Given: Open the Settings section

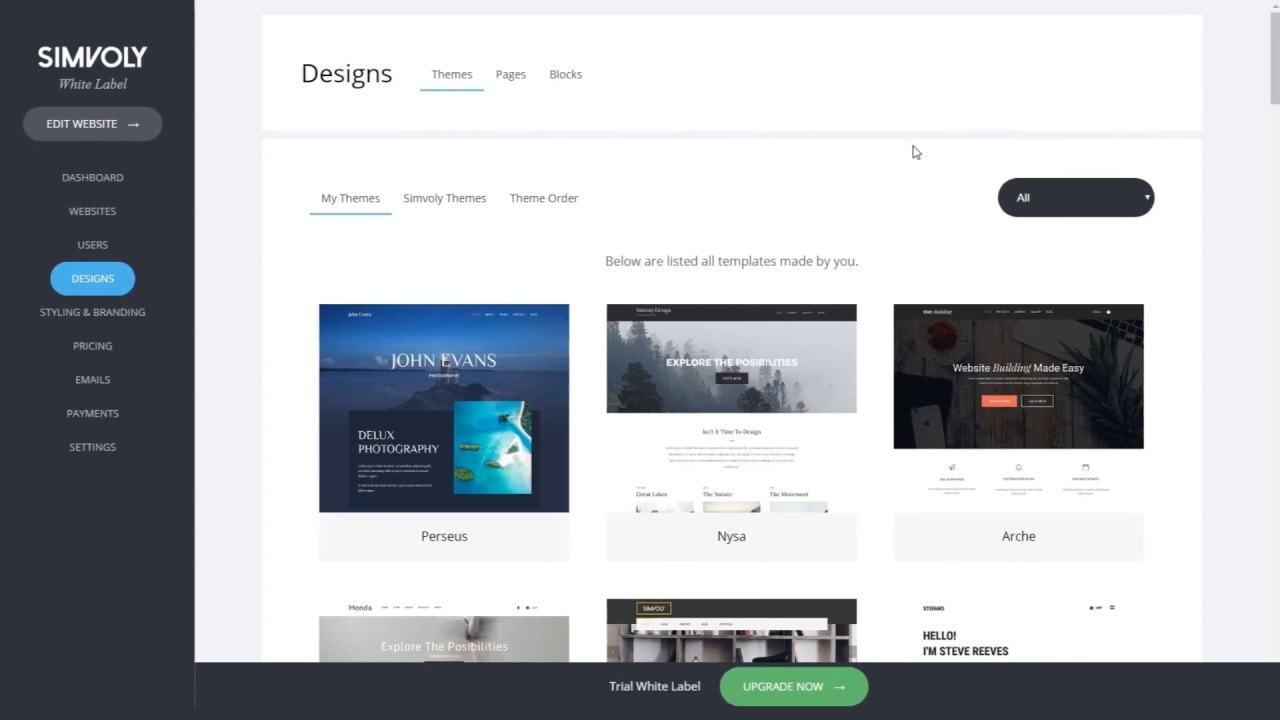Looking at the screenshot, I should (92, 446).
